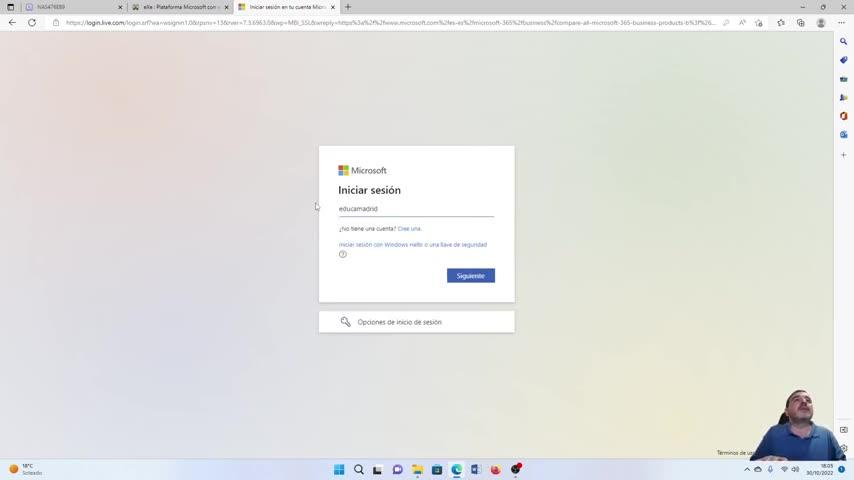Open password key icon in address bar
Image resolution: width=854 pixels, height=480 pixels.
pos(726,23)
